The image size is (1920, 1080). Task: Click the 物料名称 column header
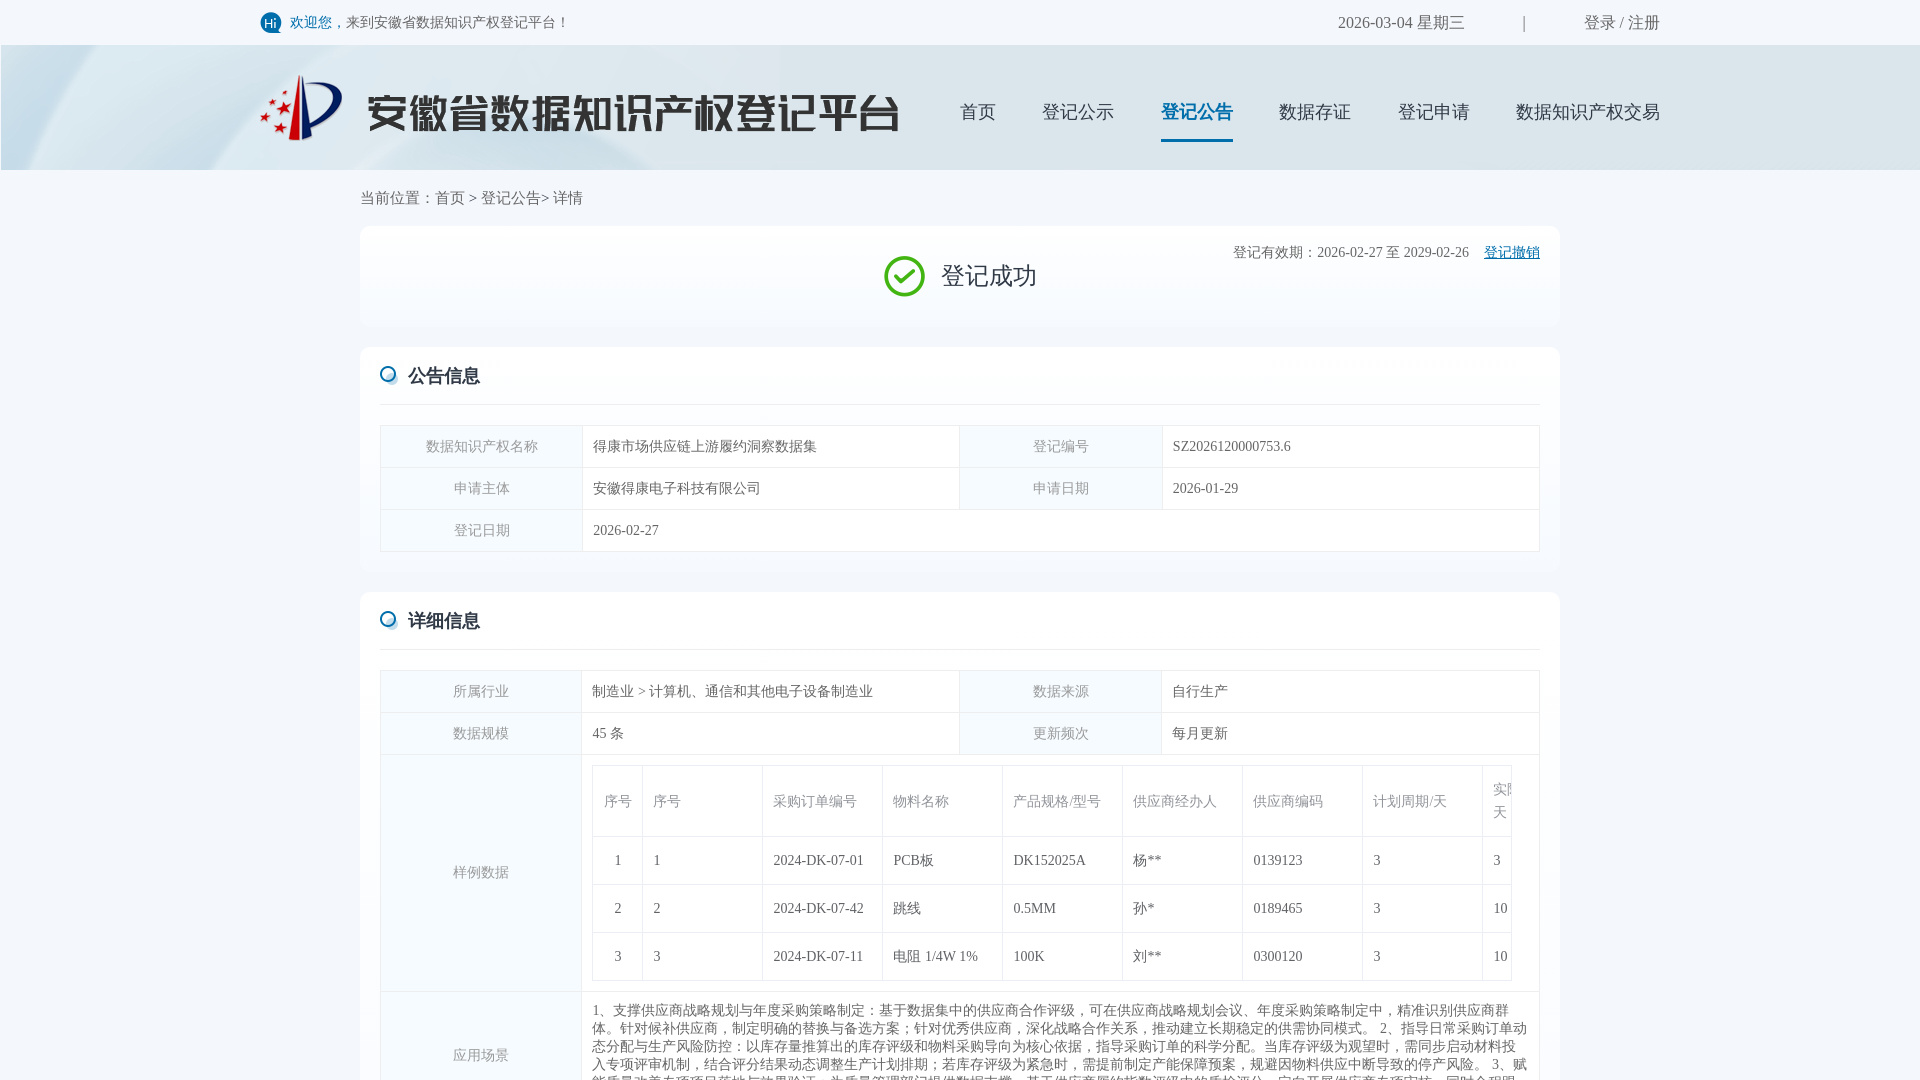[921, 802]
